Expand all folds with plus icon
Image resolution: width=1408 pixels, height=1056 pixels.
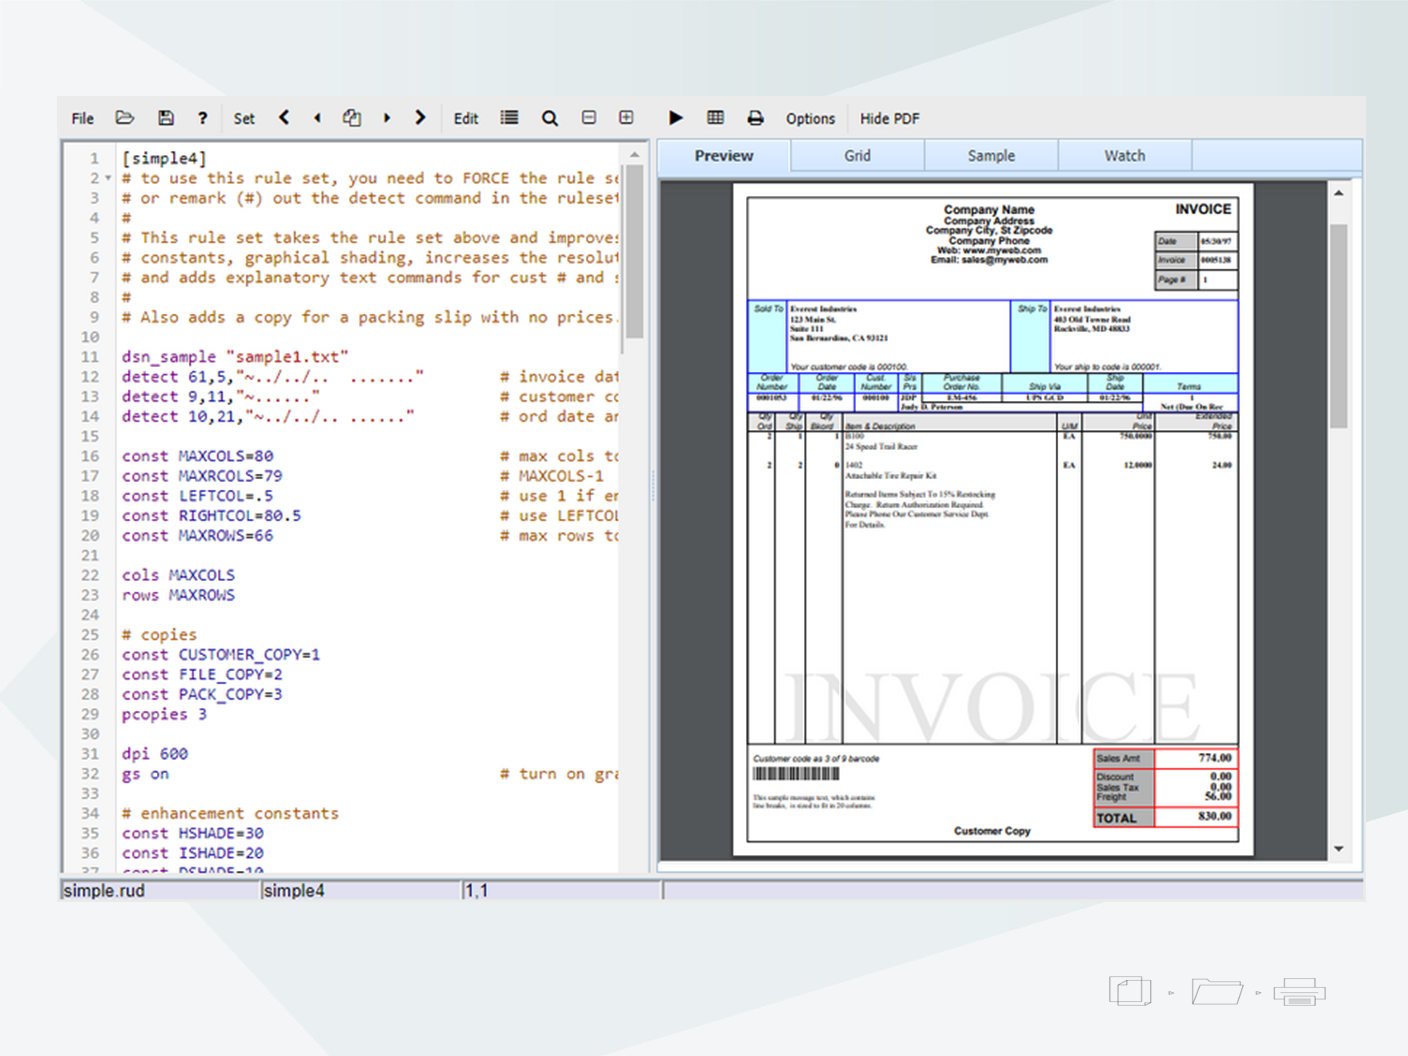click(x=626, y=118)
